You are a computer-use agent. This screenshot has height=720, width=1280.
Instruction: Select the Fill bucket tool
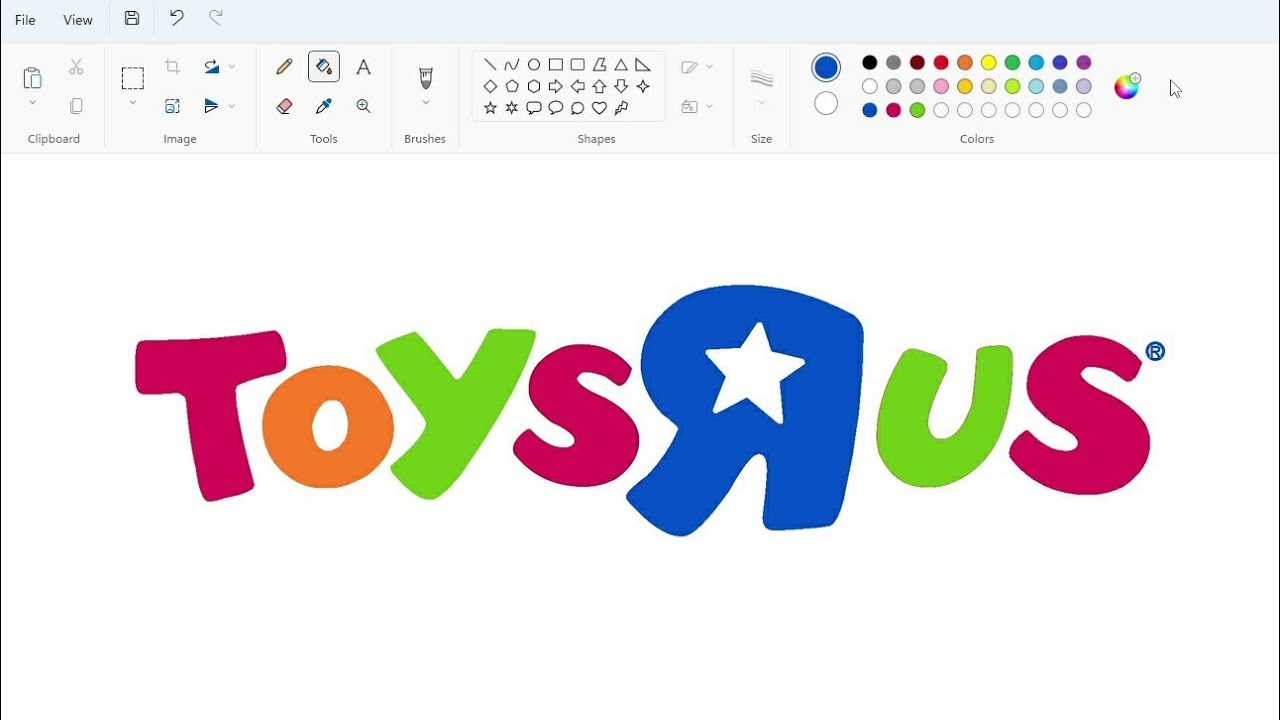pos(324,67)
